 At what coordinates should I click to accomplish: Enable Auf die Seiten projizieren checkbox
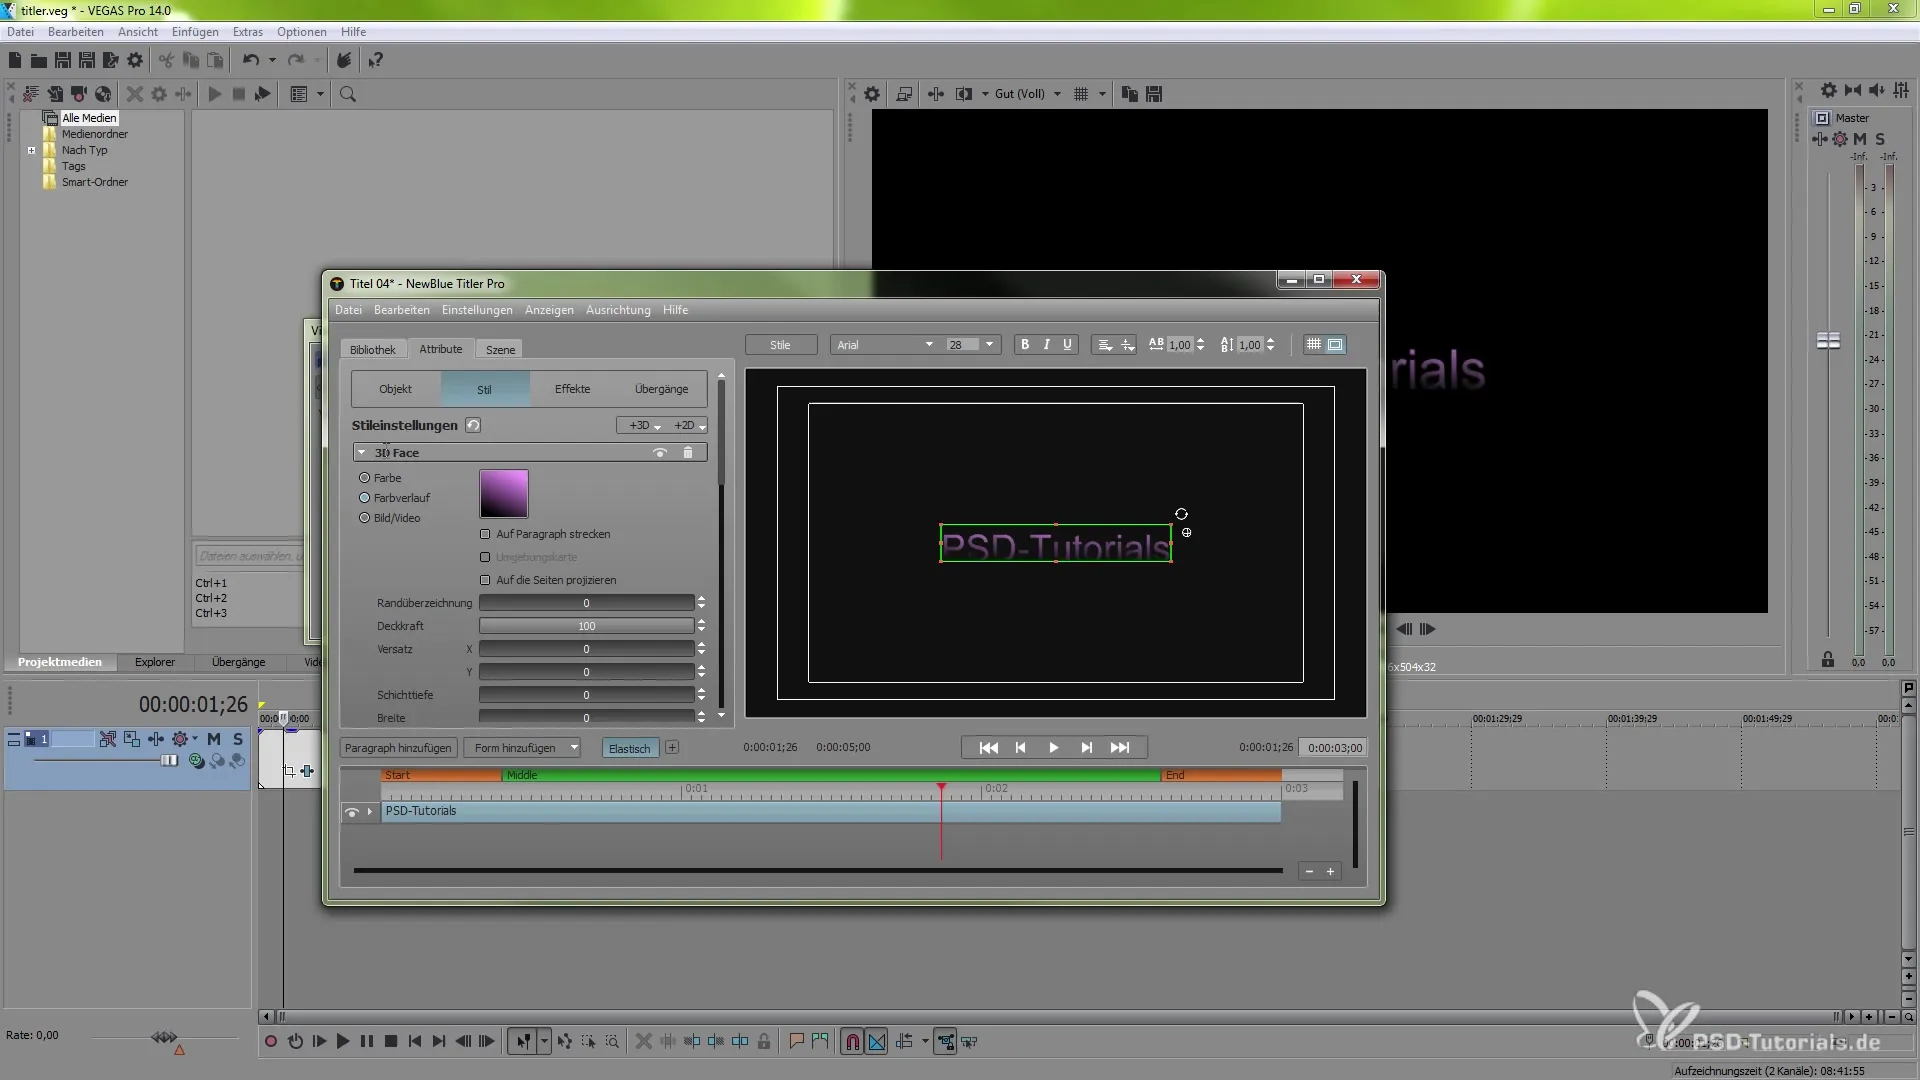tap(485, 580)
